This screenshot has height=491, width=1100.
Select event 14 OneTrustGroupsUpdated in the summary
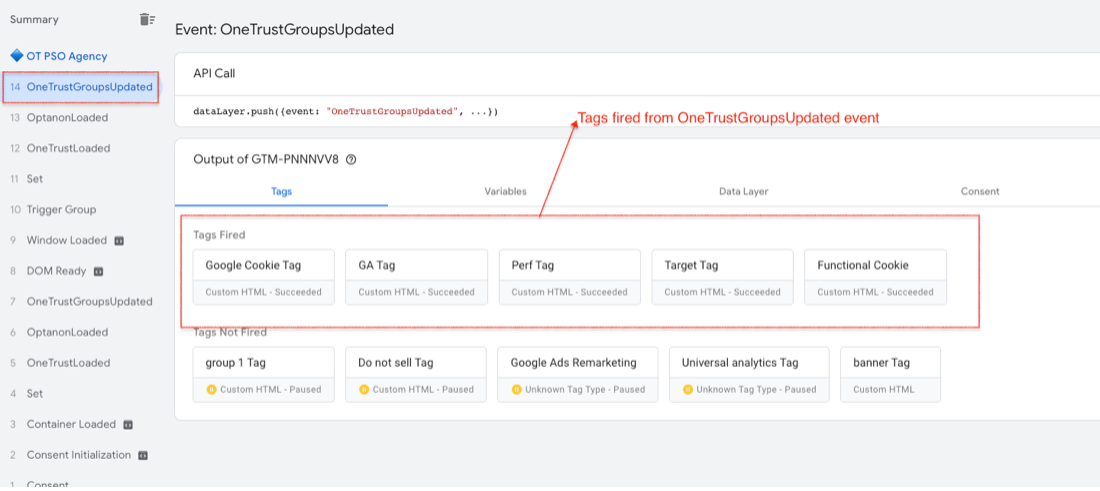tap(81, 87)
